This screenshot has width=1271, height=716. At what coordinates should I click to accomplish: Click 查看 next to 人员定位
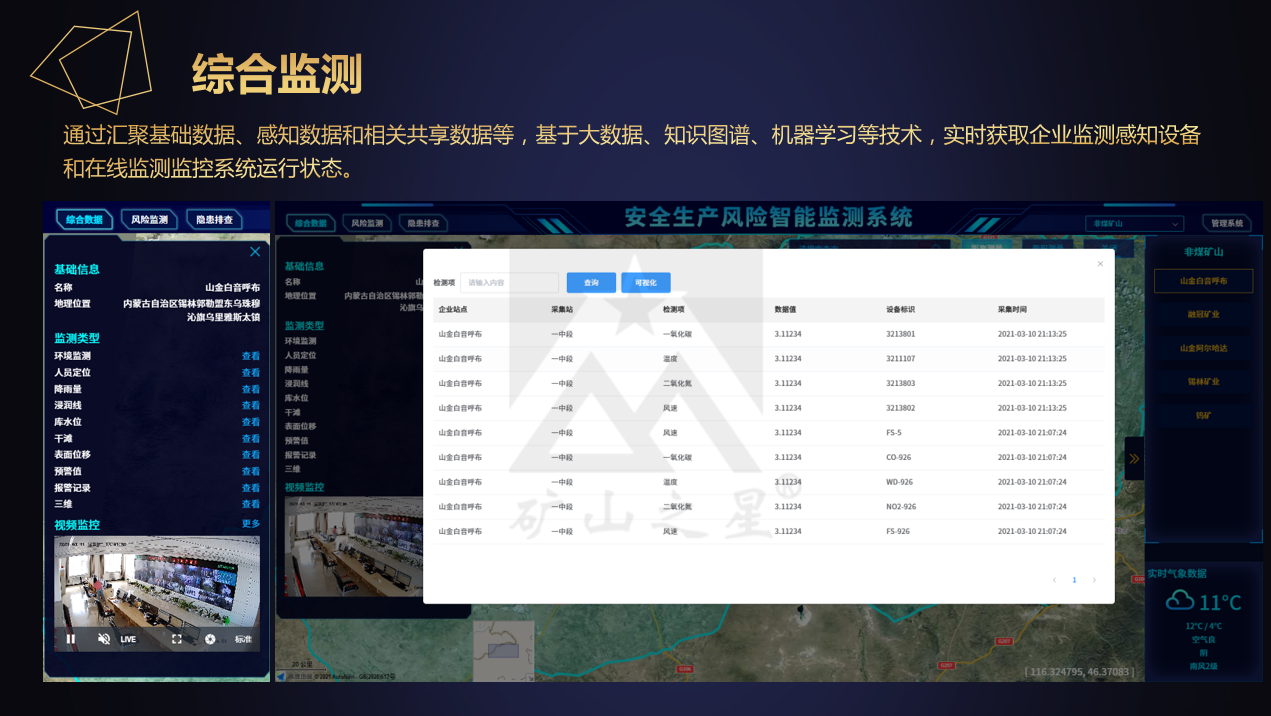point(250,373)
